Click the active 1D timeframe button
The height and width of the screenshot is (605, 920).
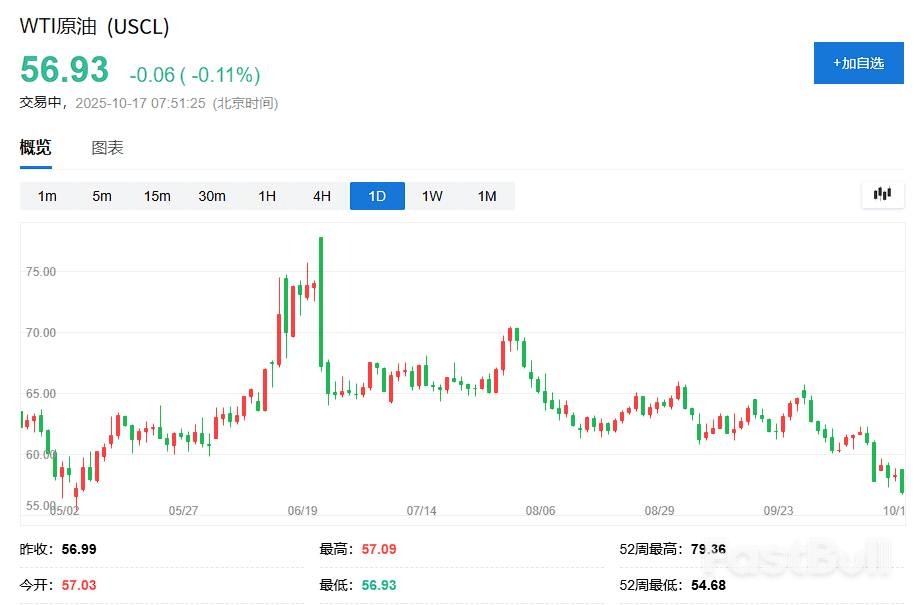tap(377, 196)
